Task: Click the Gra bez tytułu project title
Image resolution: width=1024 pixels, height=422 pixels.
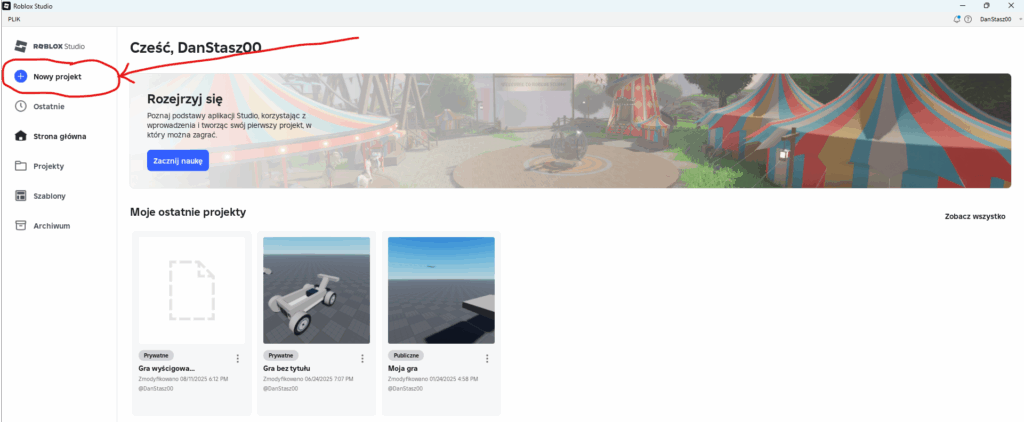Action: click(287, 368)
